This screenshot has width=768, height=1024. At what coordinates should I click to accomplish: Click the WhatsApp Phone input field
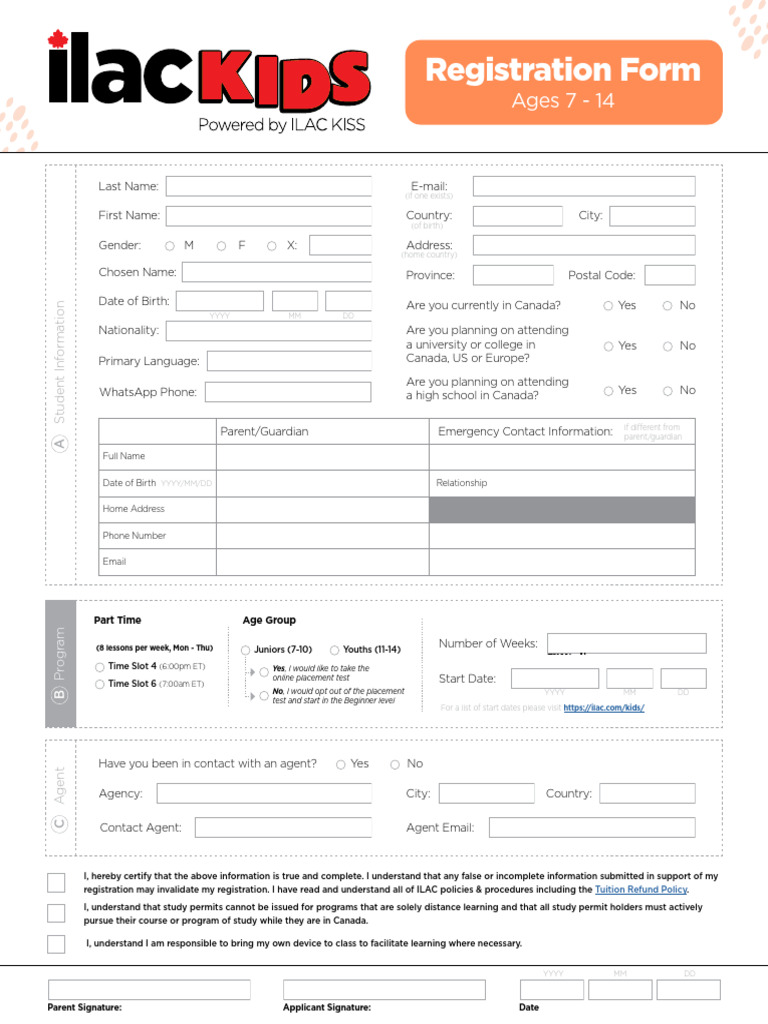(x=288, y=392)
